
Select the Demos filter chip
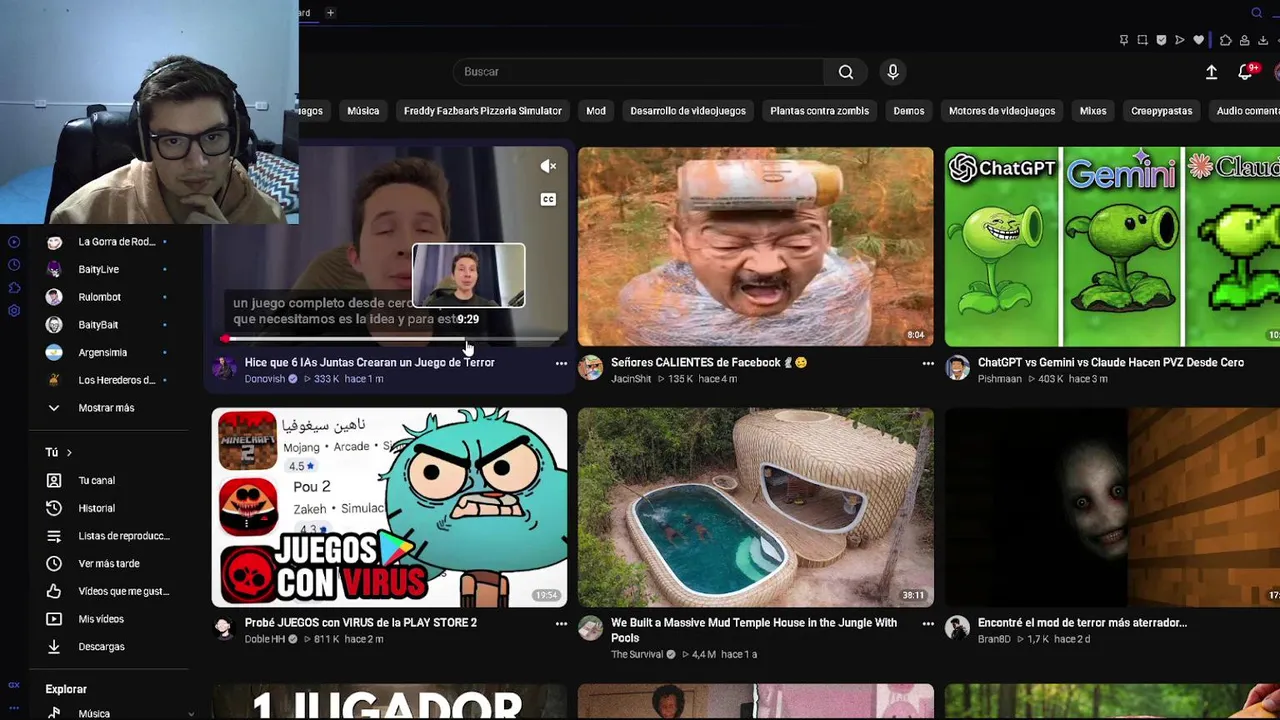[x=909, y=111]
